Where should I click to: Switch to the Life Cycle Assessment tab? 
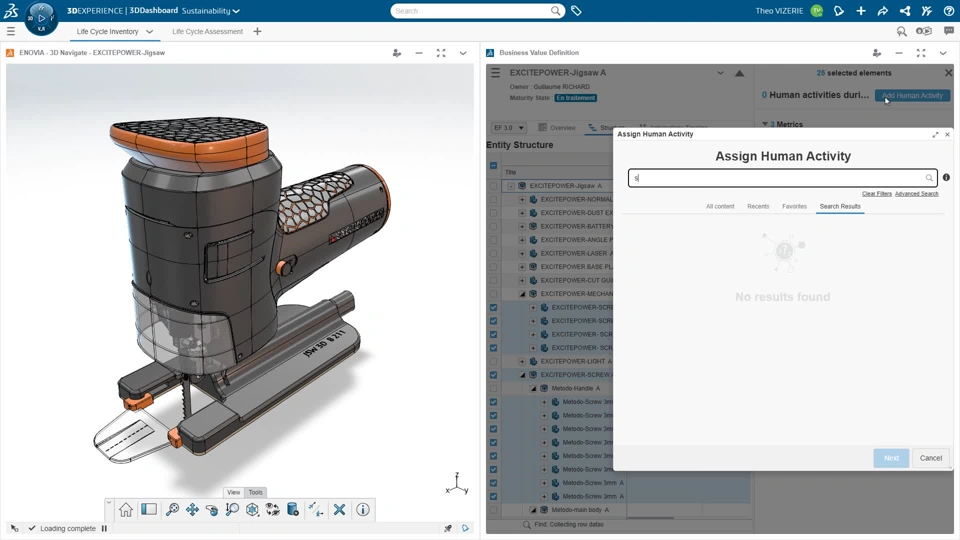tap(207, 32)
